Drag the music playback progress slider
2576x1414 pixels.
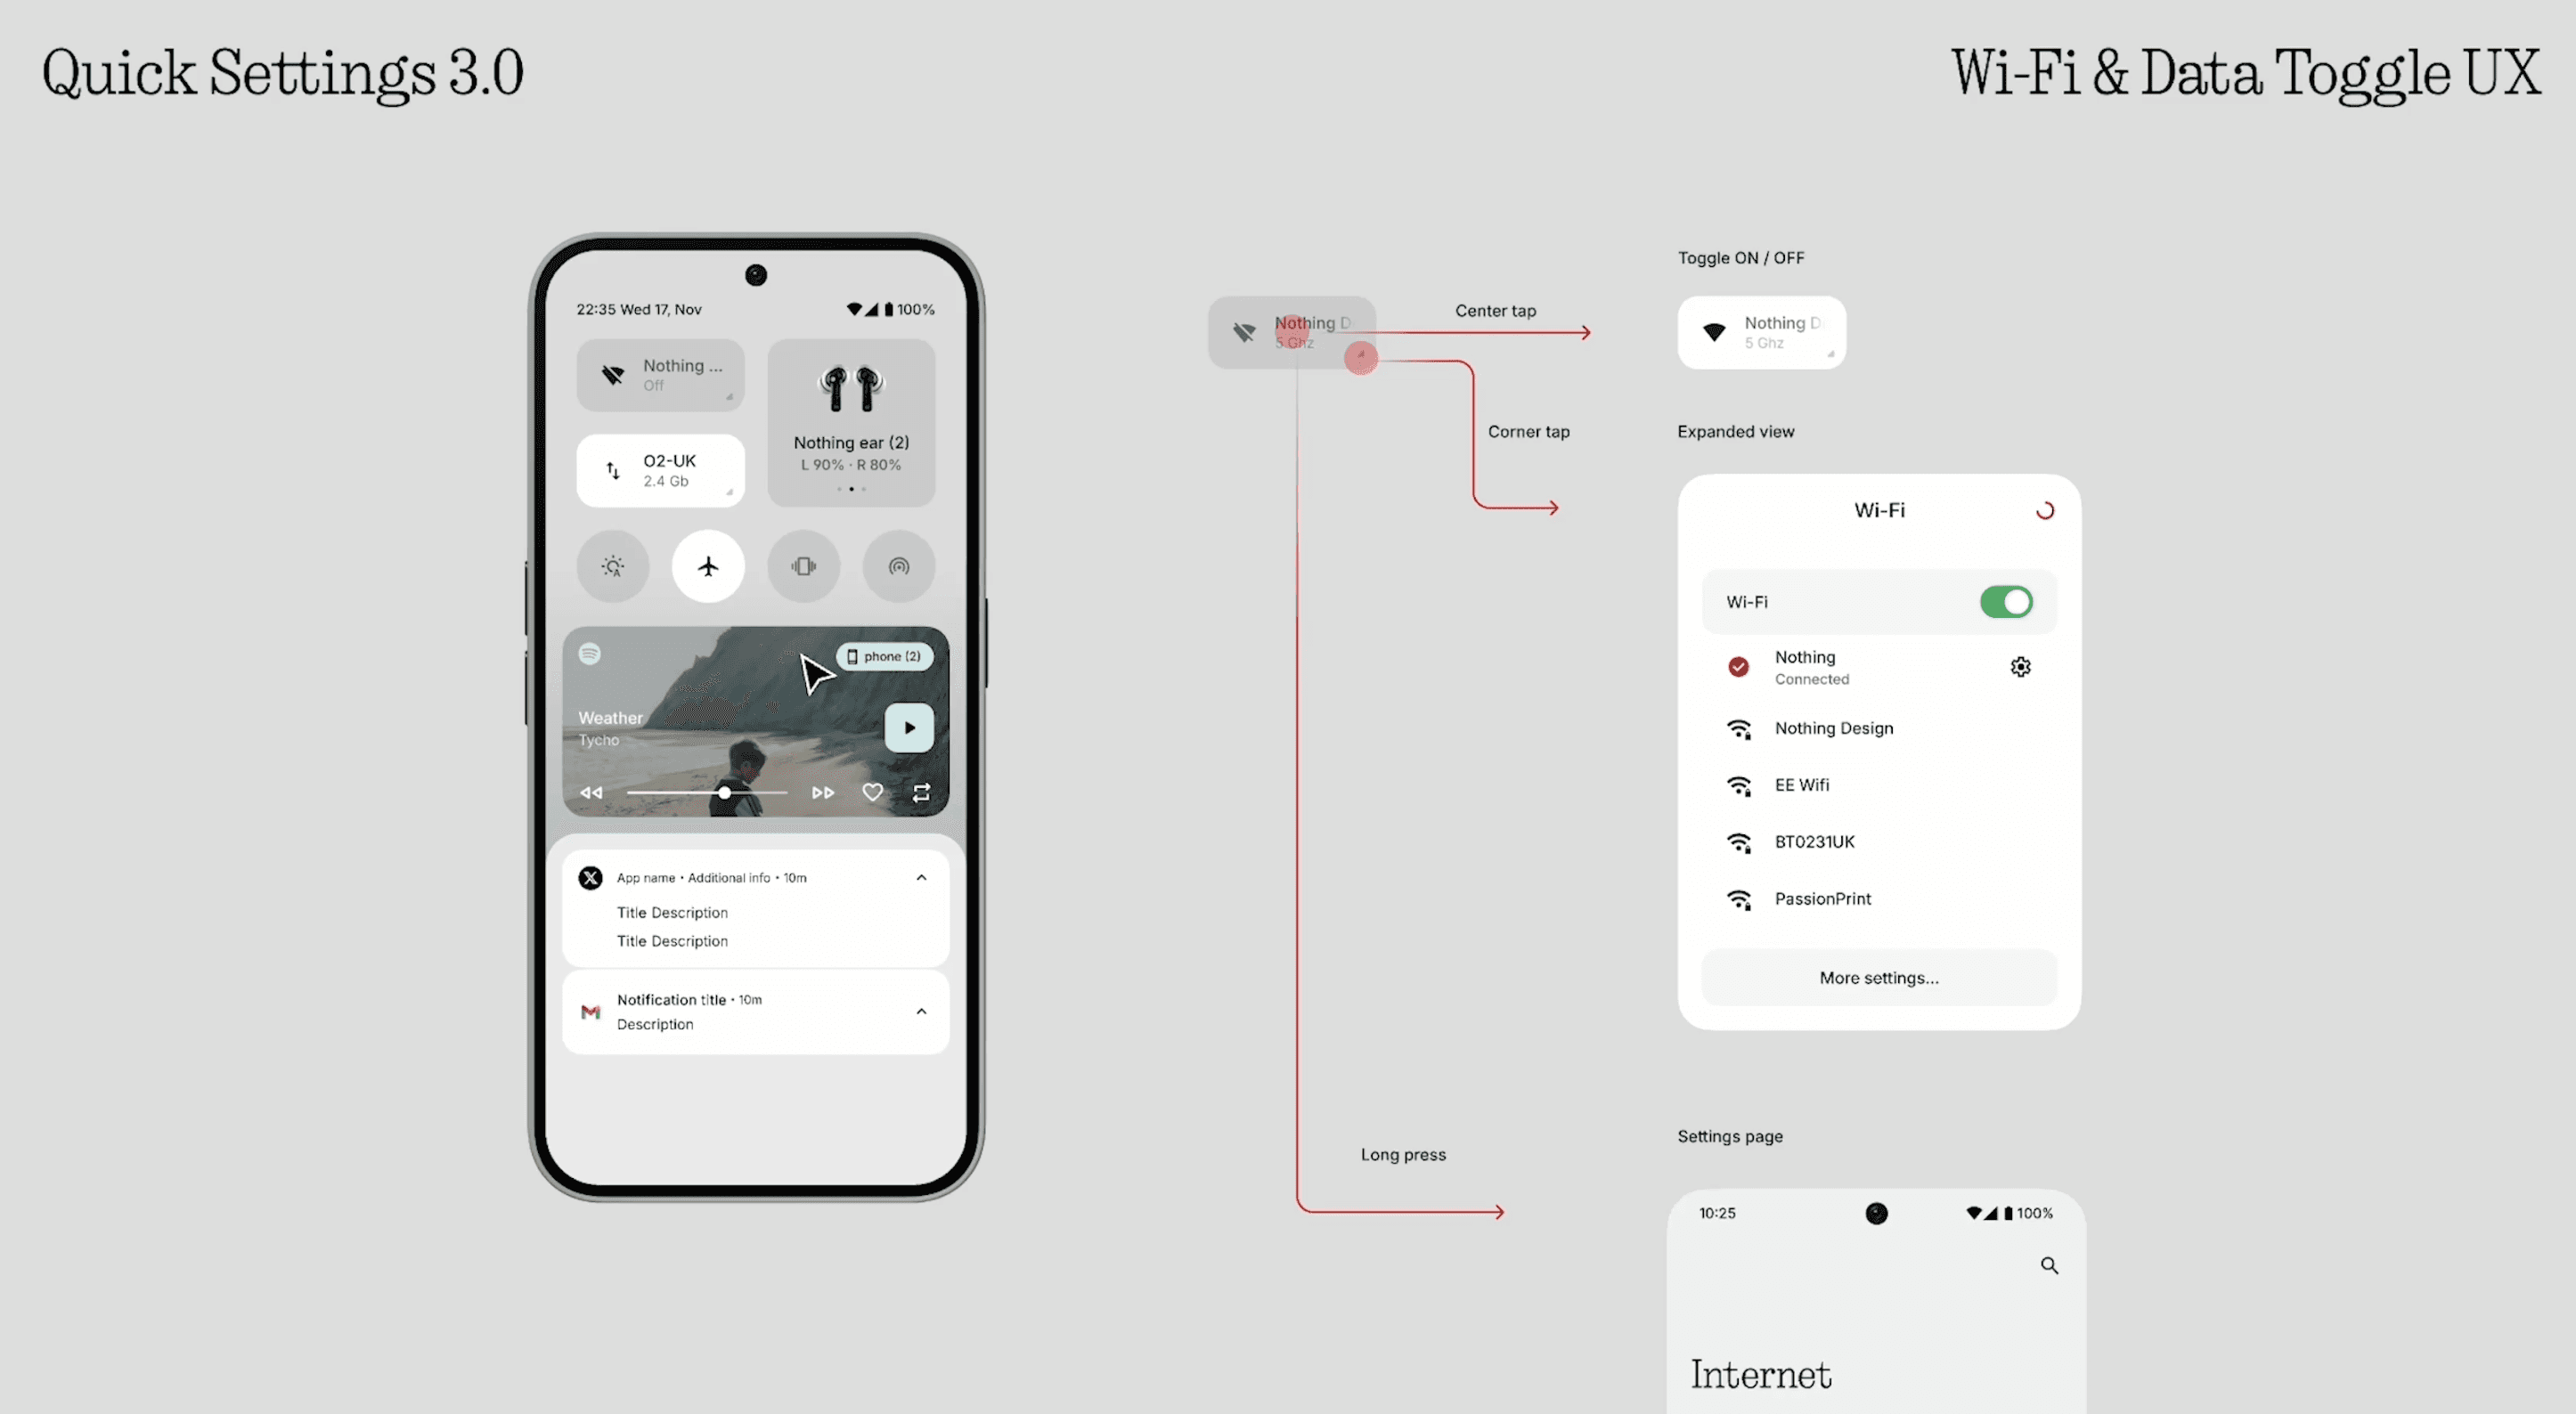(722, 792)
